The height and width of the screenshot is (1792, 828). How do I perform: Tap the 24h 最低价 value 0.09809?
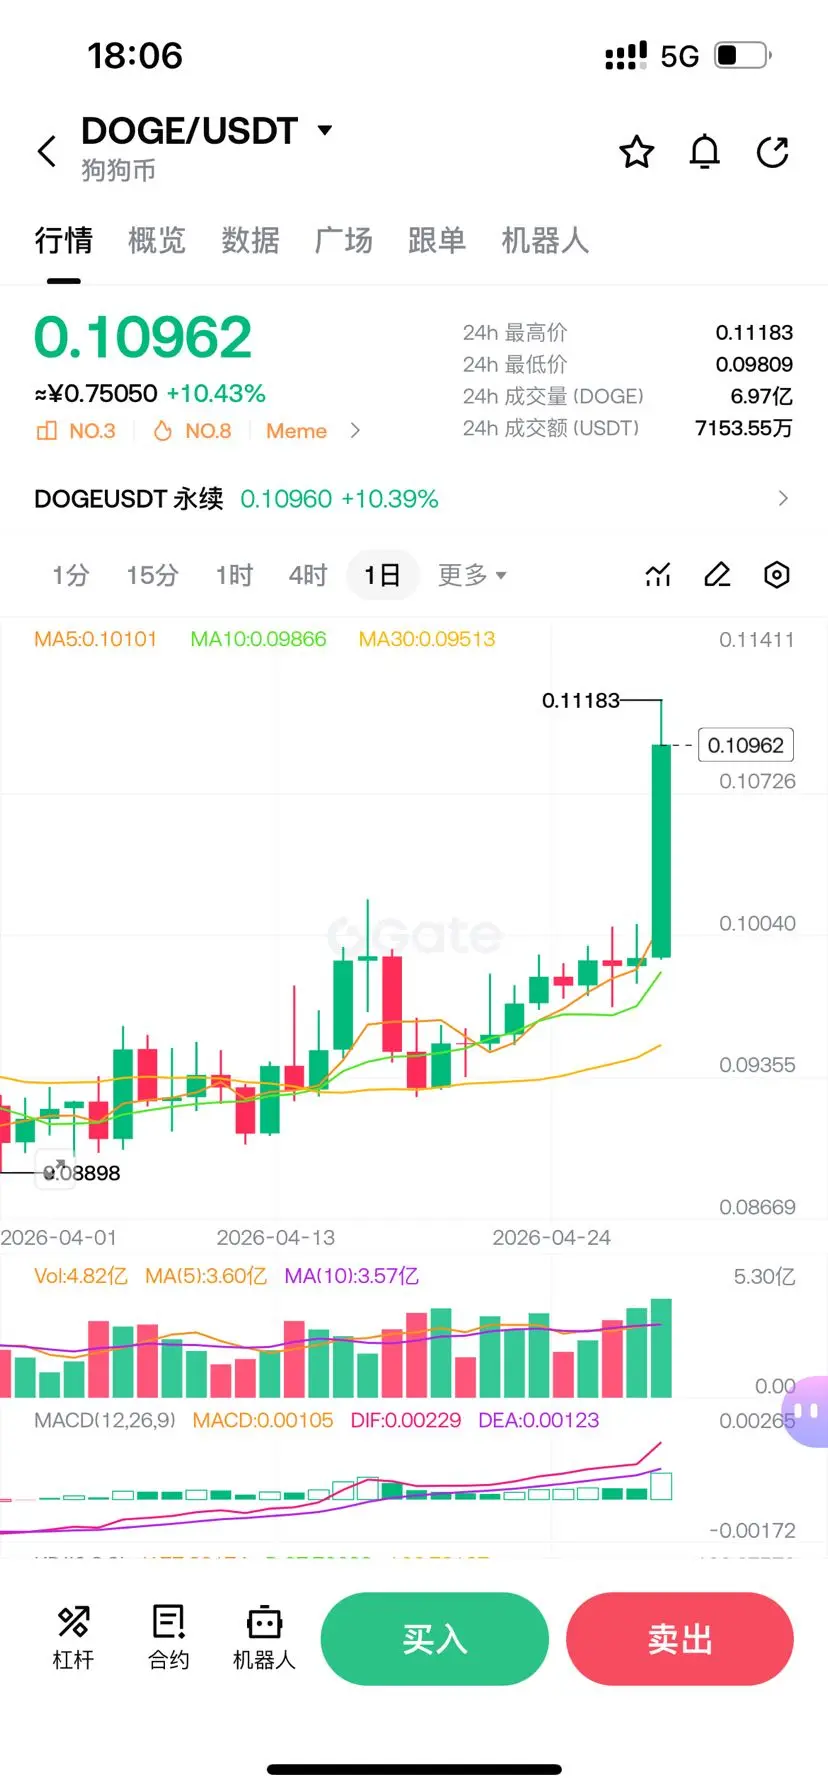[754, 364]
